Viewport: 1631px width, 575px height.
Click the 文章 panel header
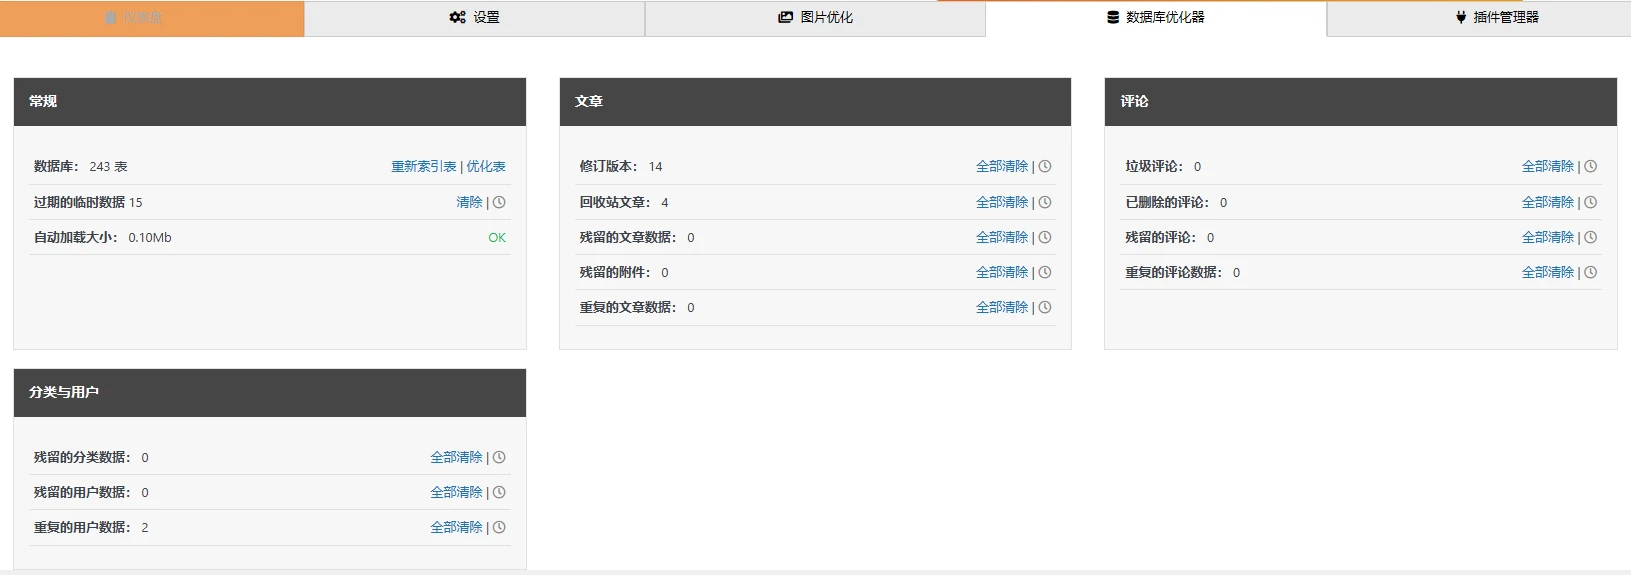click(815, 102)
